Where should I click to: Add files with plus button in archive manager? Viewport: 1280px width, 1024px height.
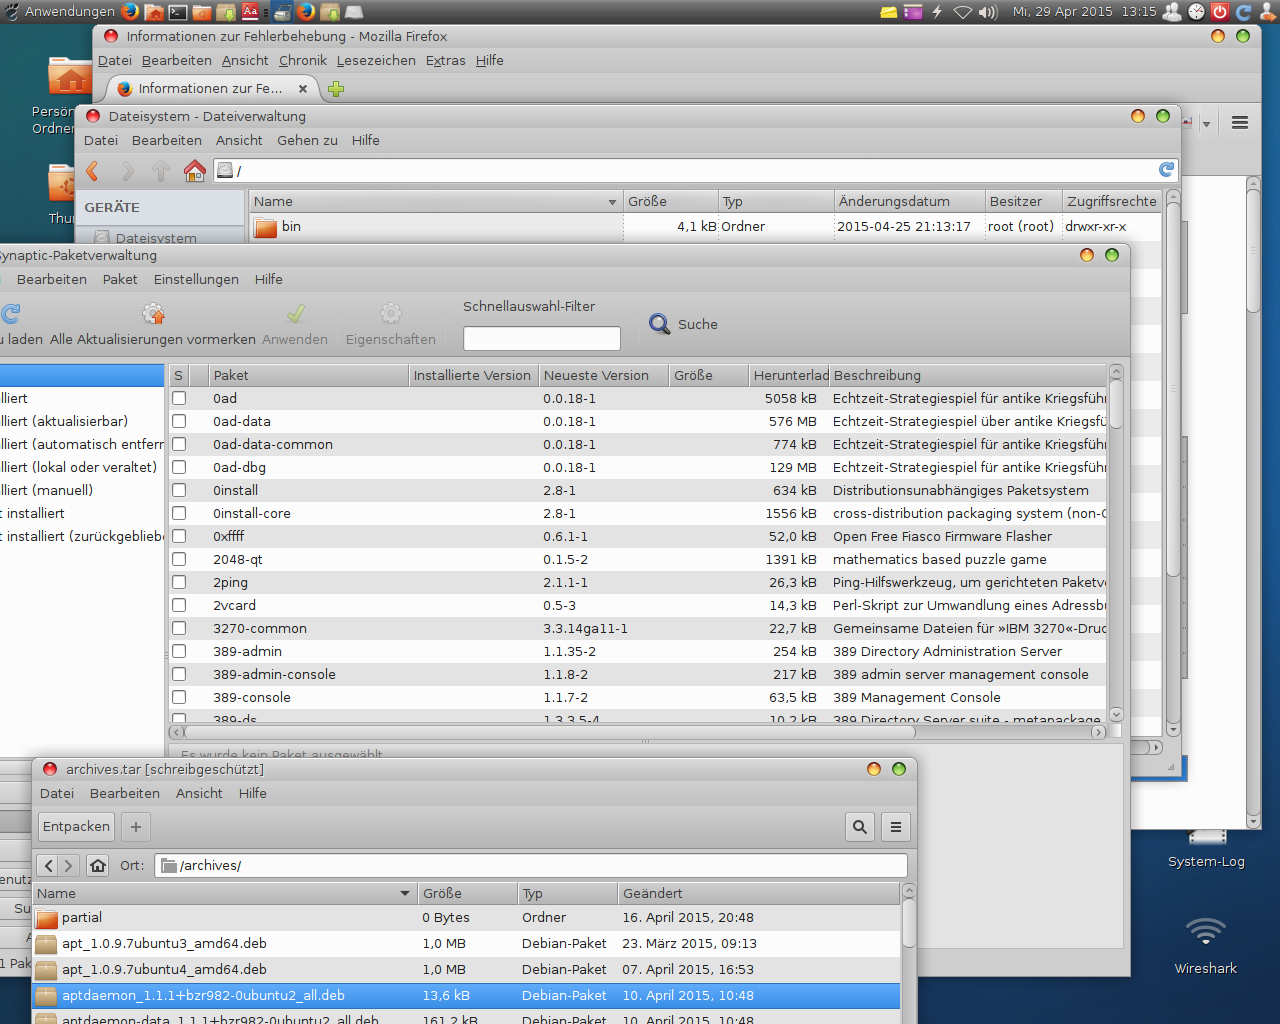(x=136, y=827)
